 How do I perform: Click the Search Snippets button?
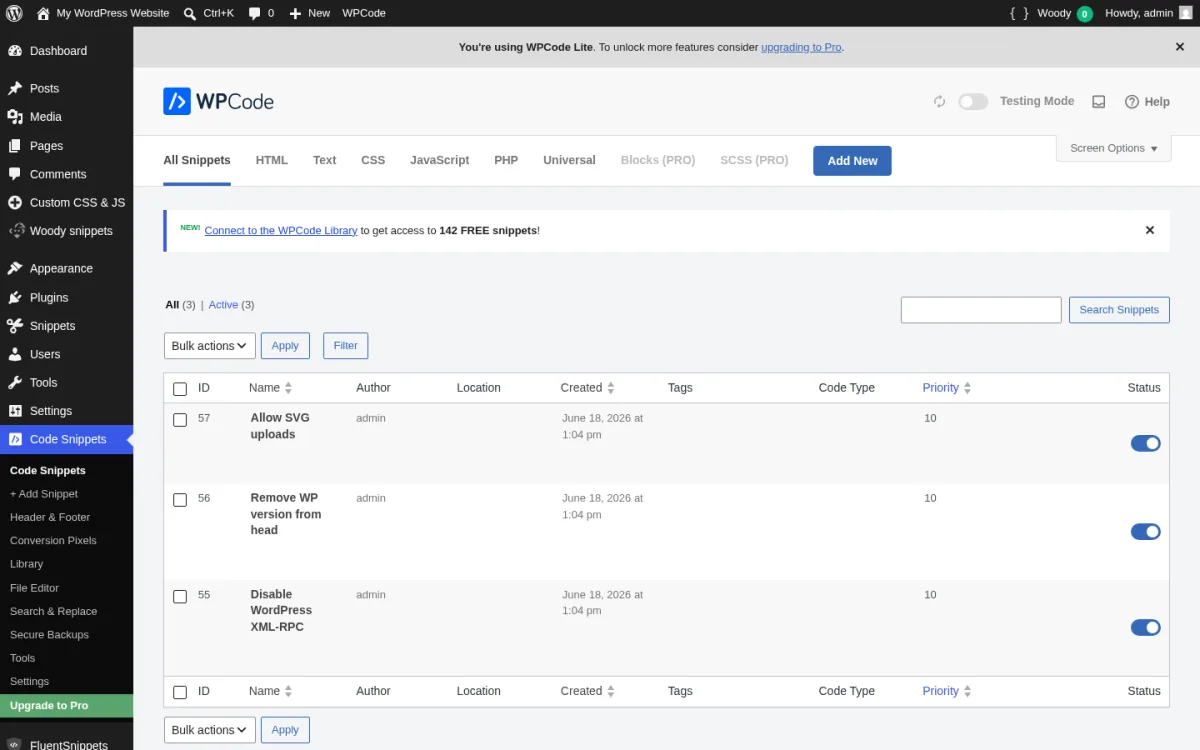1119,310
